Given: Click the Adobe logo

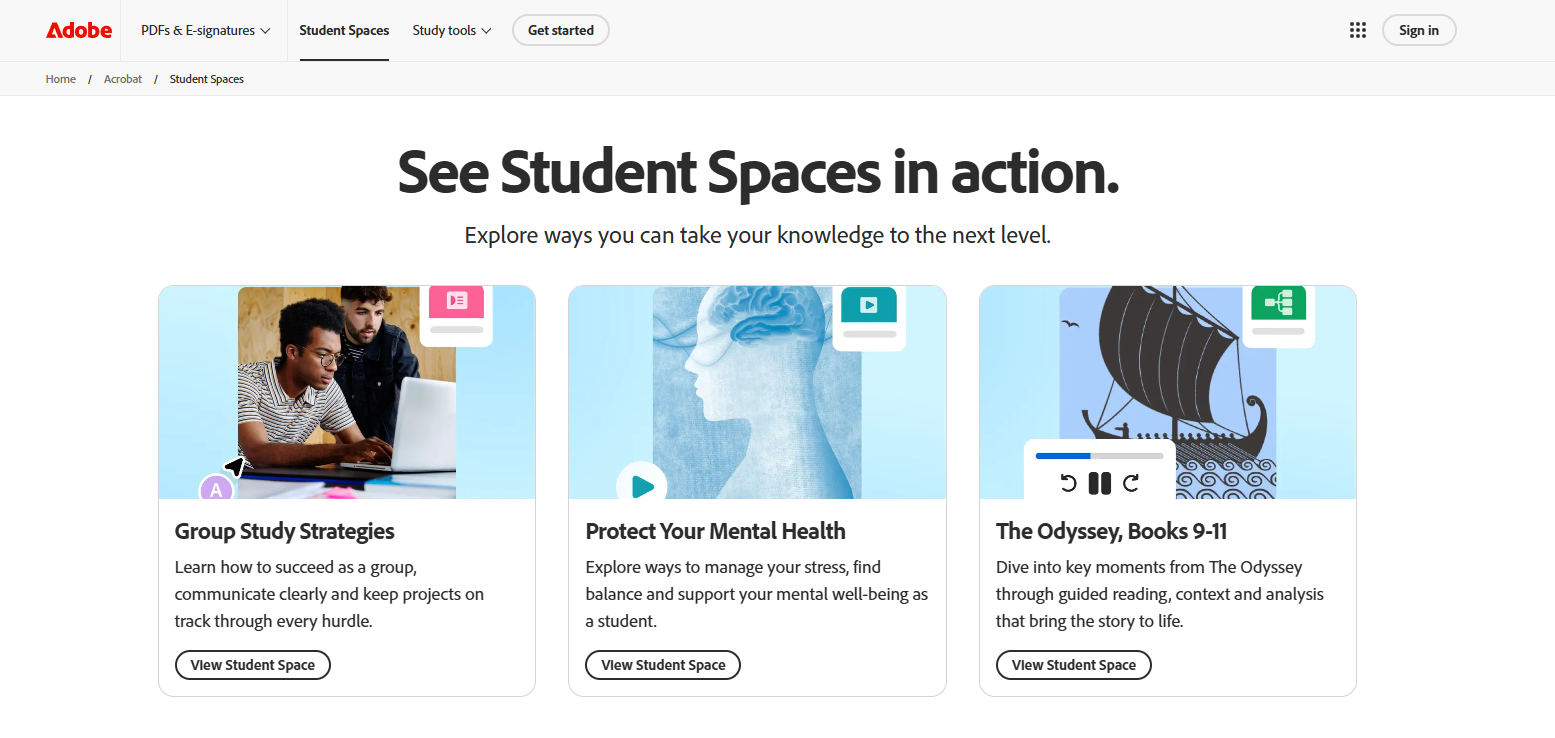Looking at the screenshot, I should click(x=79, y=30).
